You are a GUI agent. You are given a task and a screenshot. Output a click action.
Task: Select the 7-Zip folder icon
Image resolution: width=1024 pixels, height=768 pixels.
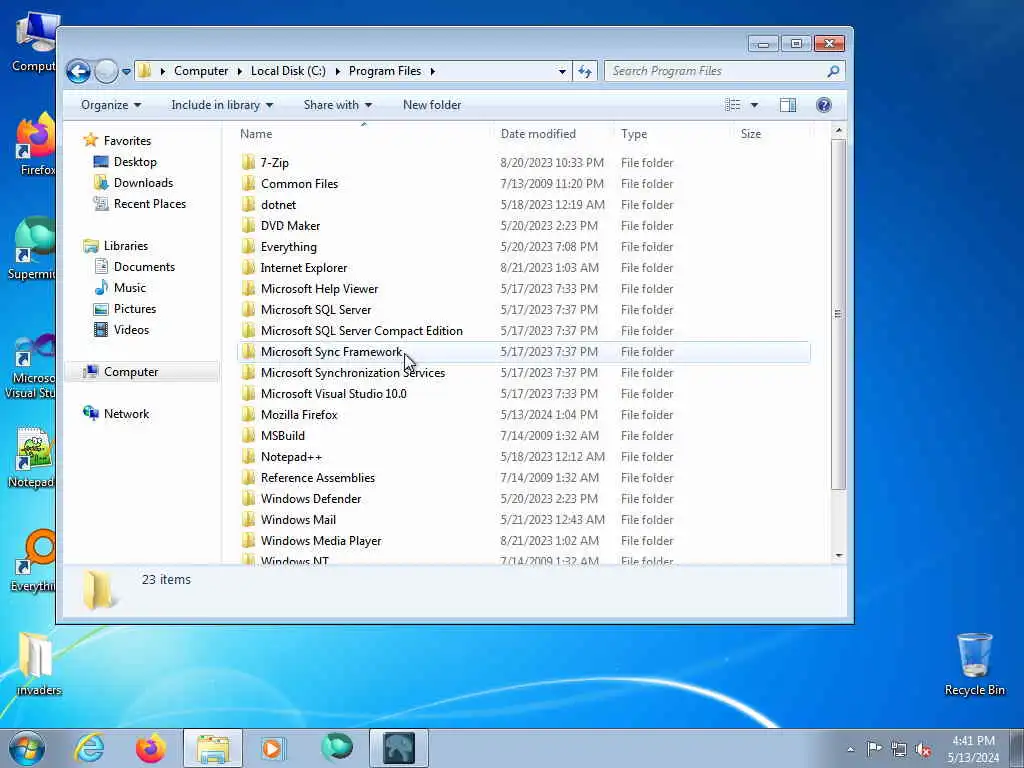click(248, 163)
